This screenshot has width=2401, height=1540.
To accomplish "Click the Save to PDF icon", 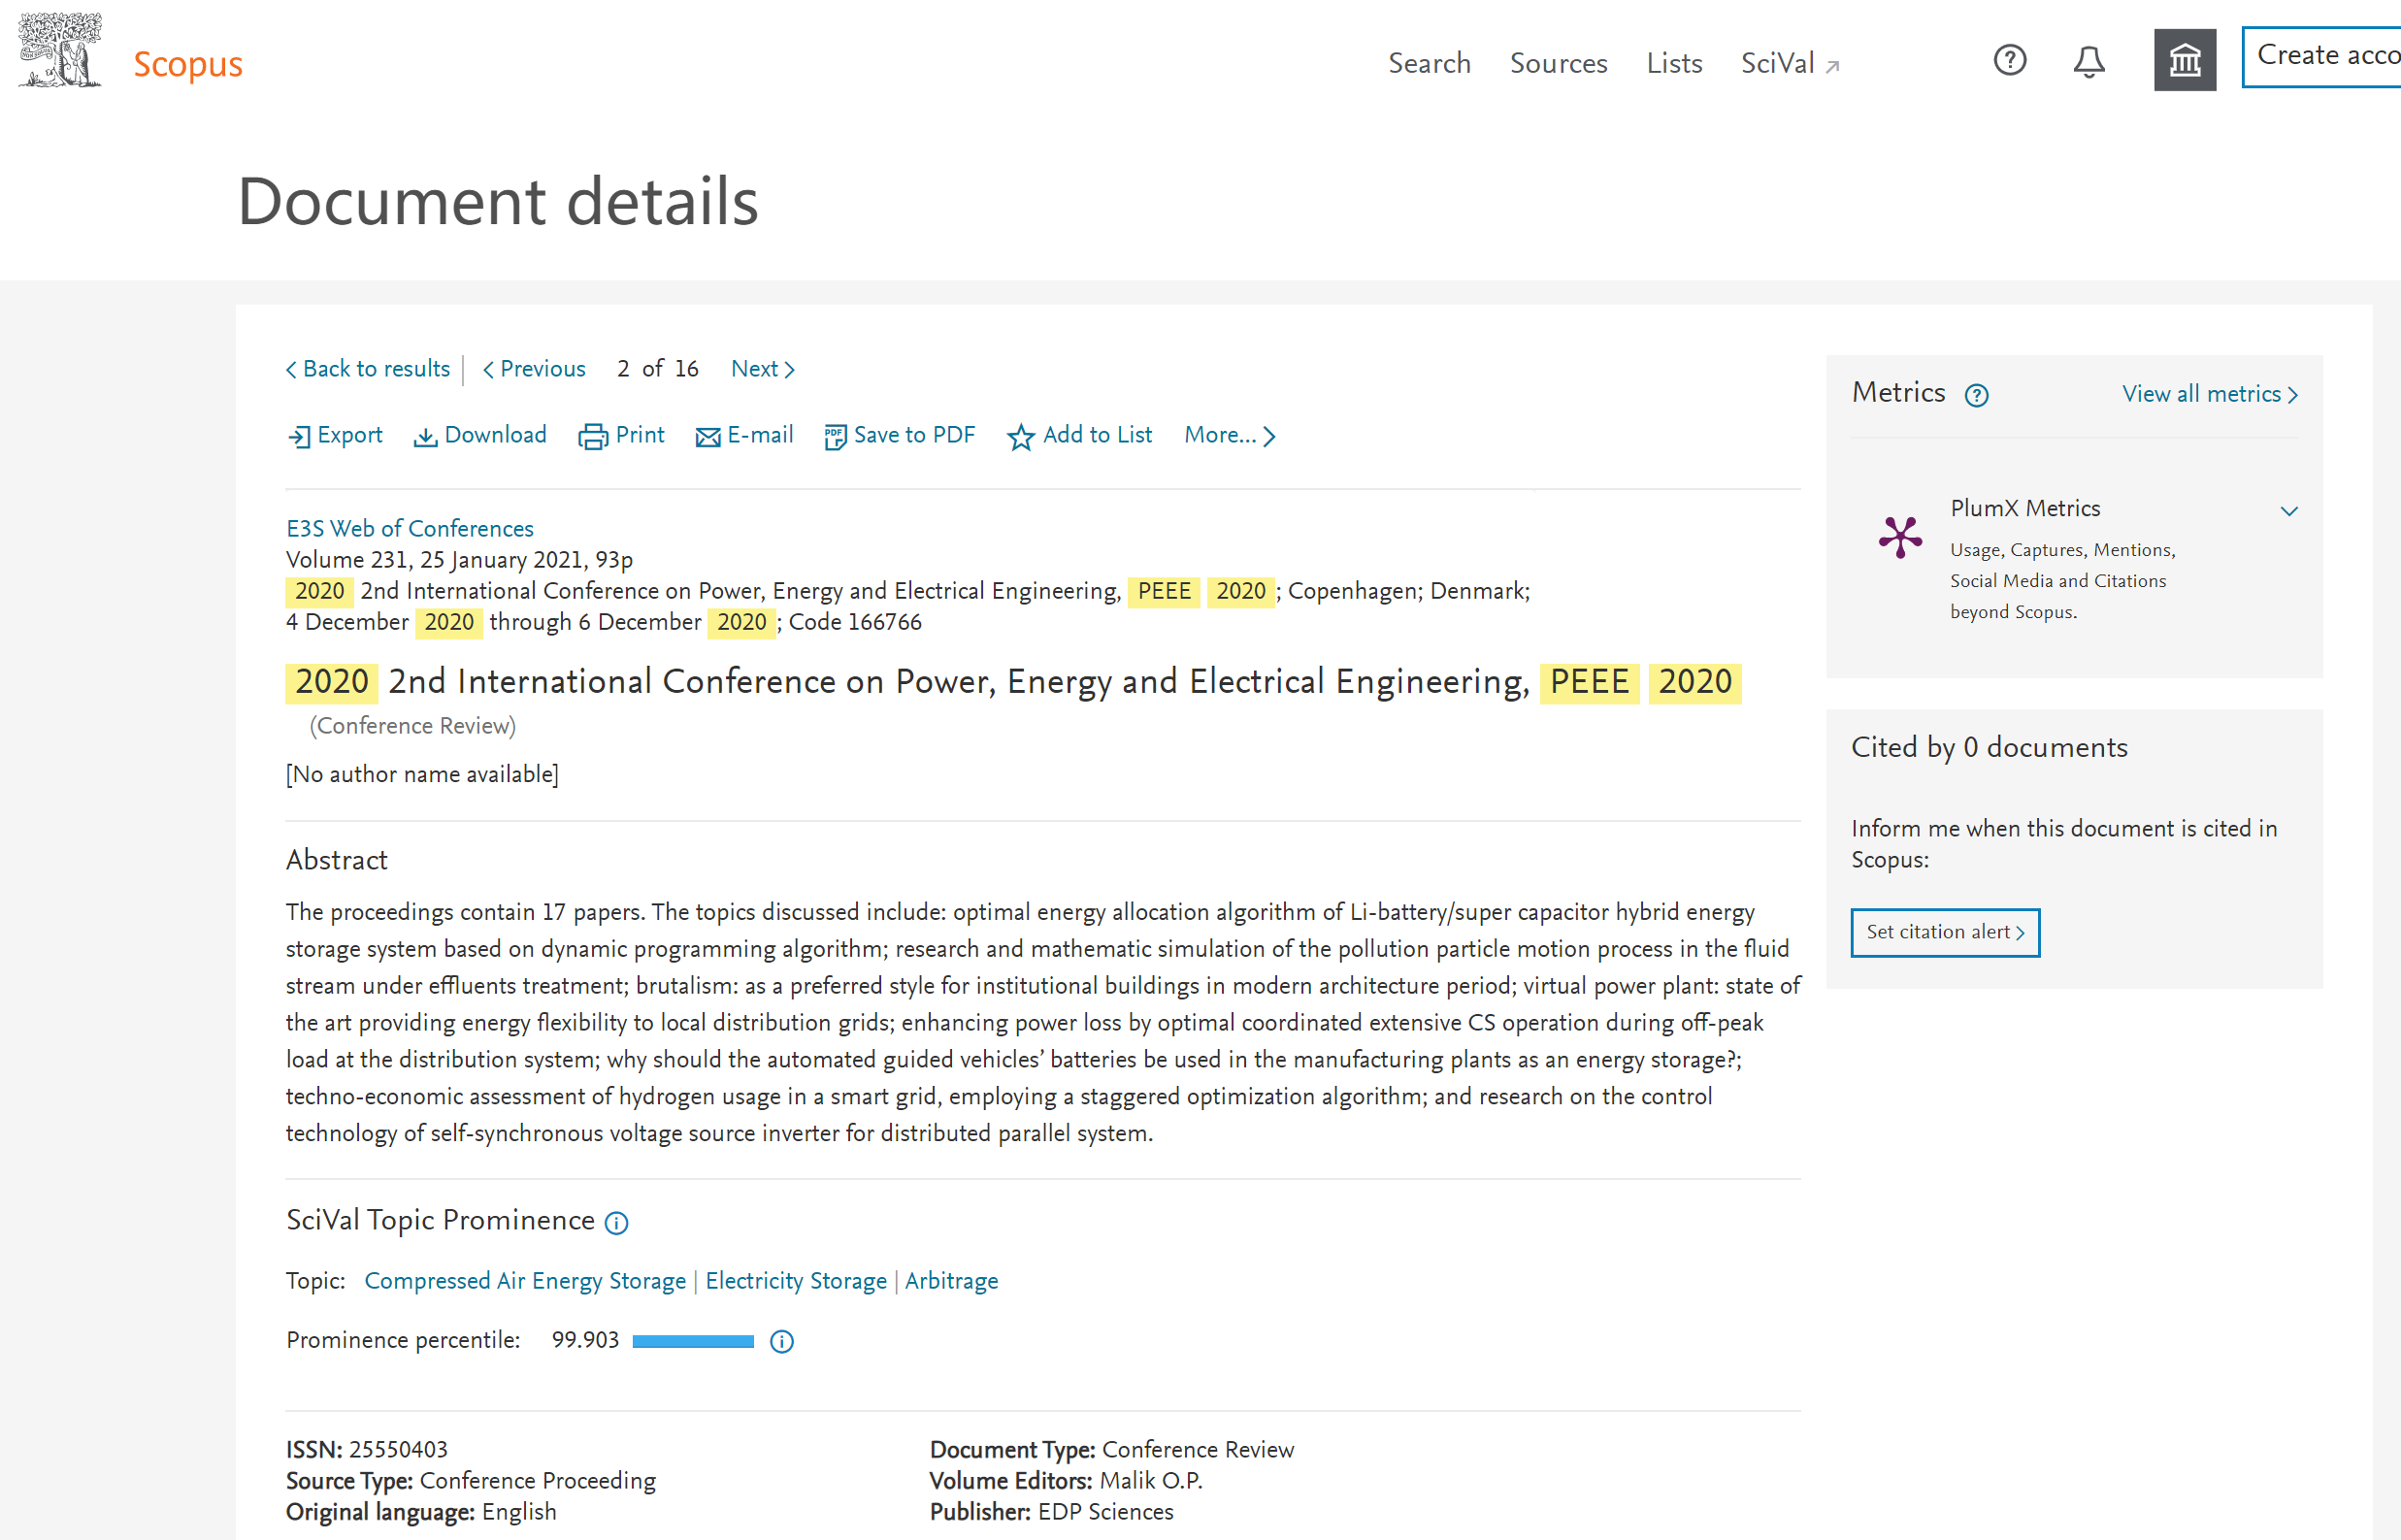I will tap(835, 437).
